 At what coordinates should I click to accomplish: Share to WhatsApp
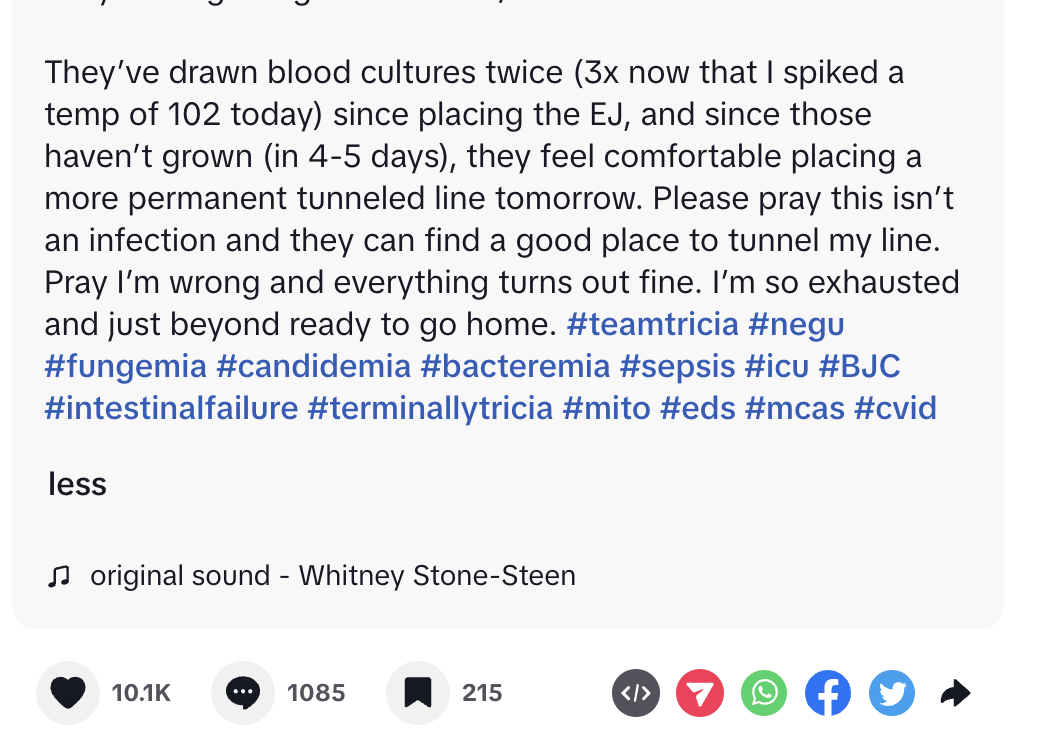(764, 693)
